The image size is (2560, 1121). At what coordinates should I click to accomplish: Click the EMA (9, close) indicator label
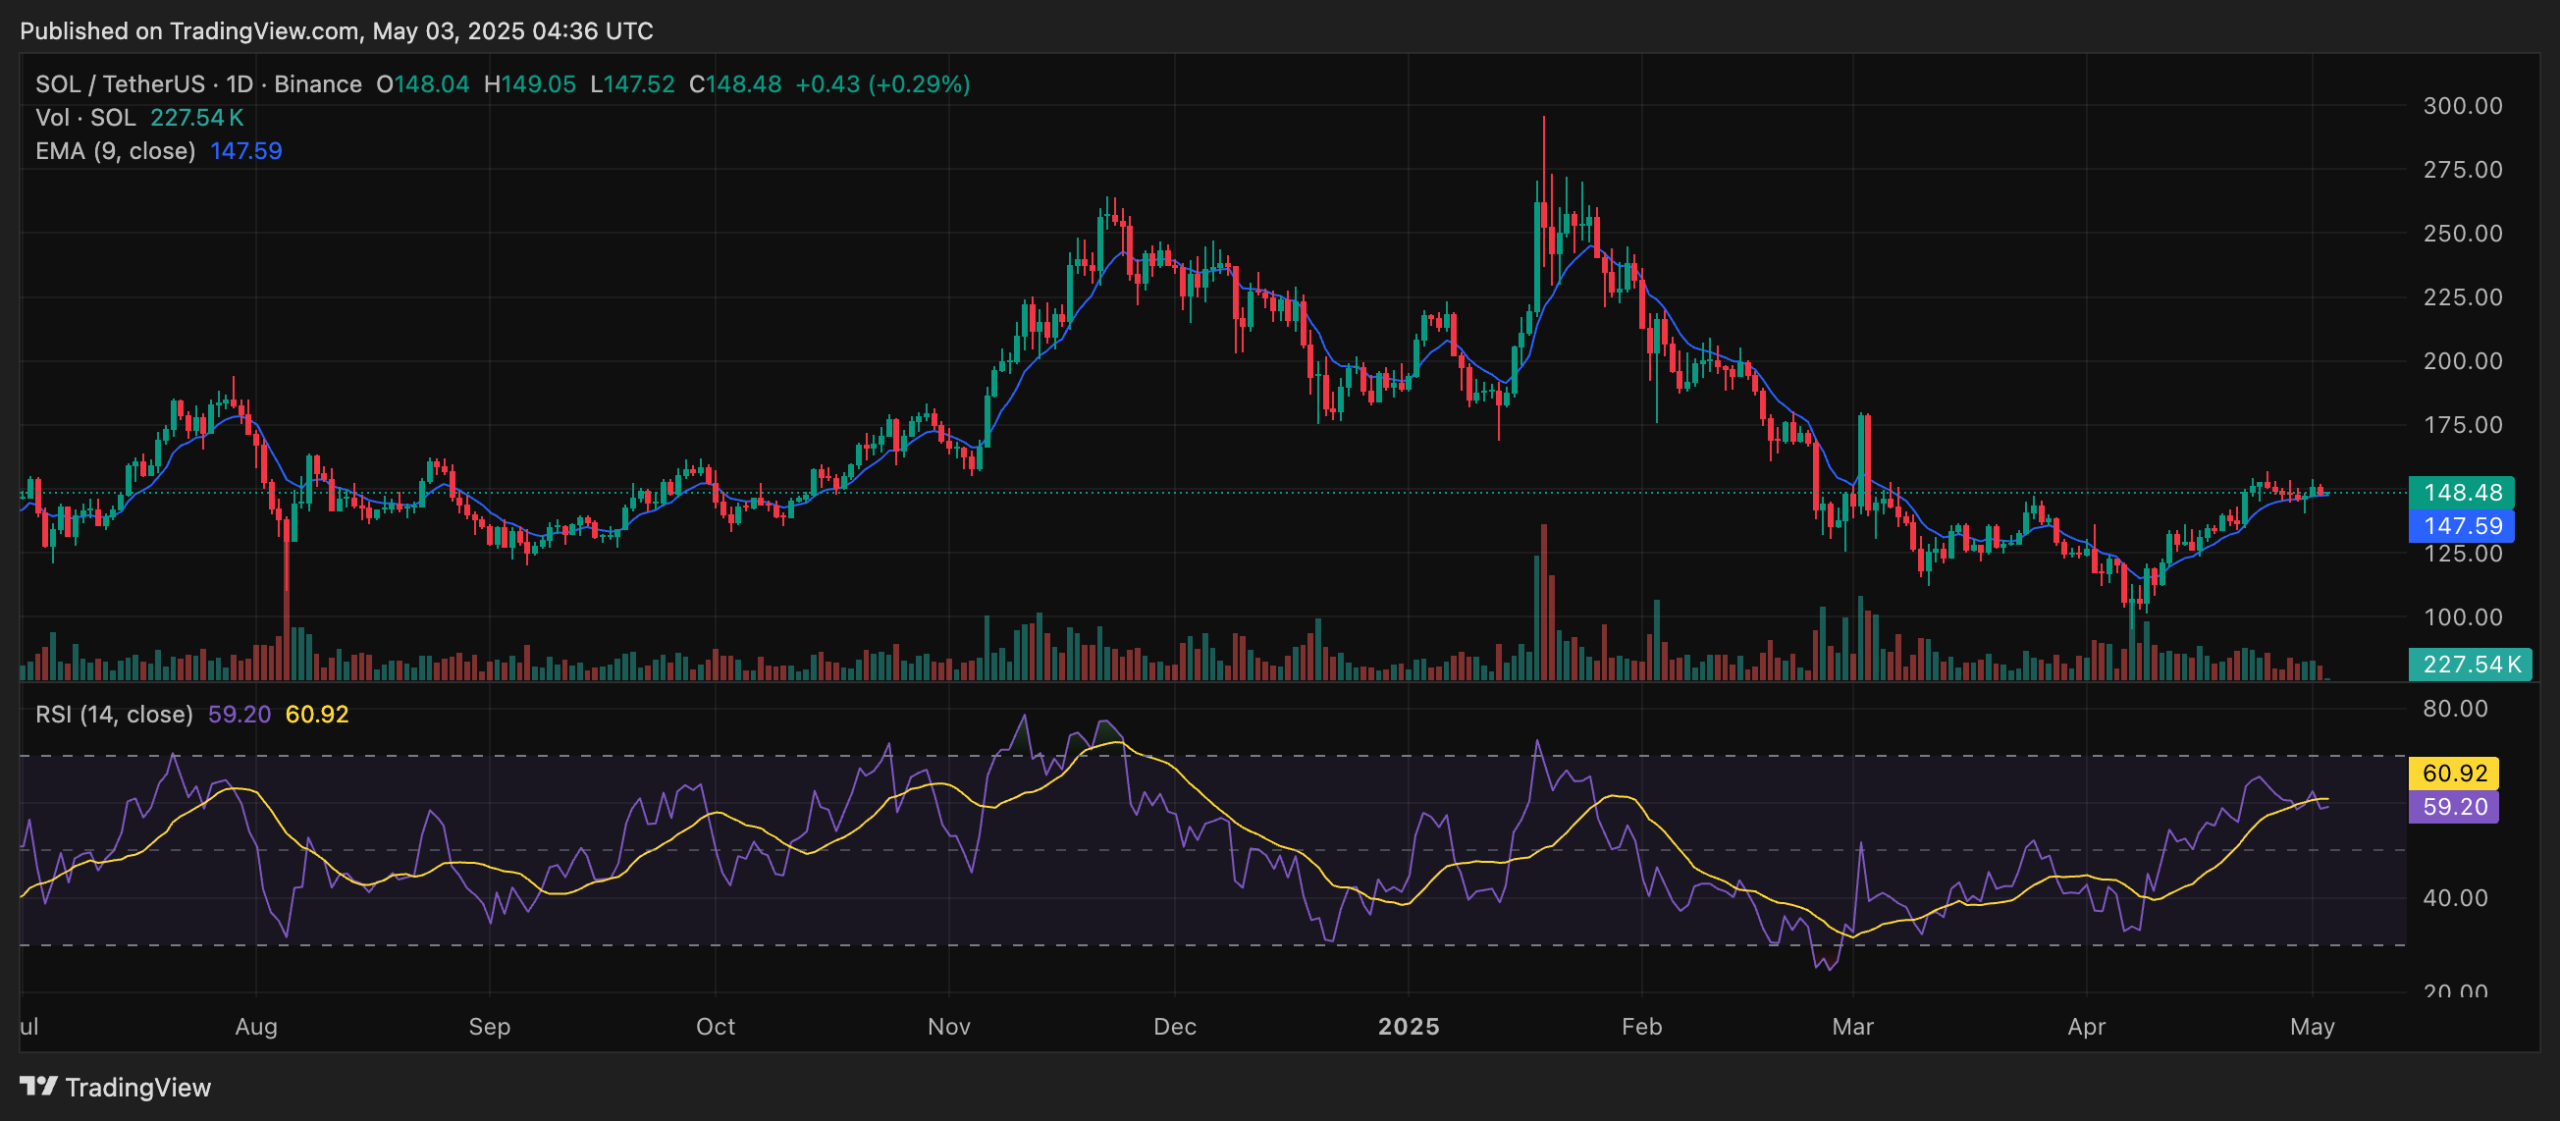click(x=115, y=151)
